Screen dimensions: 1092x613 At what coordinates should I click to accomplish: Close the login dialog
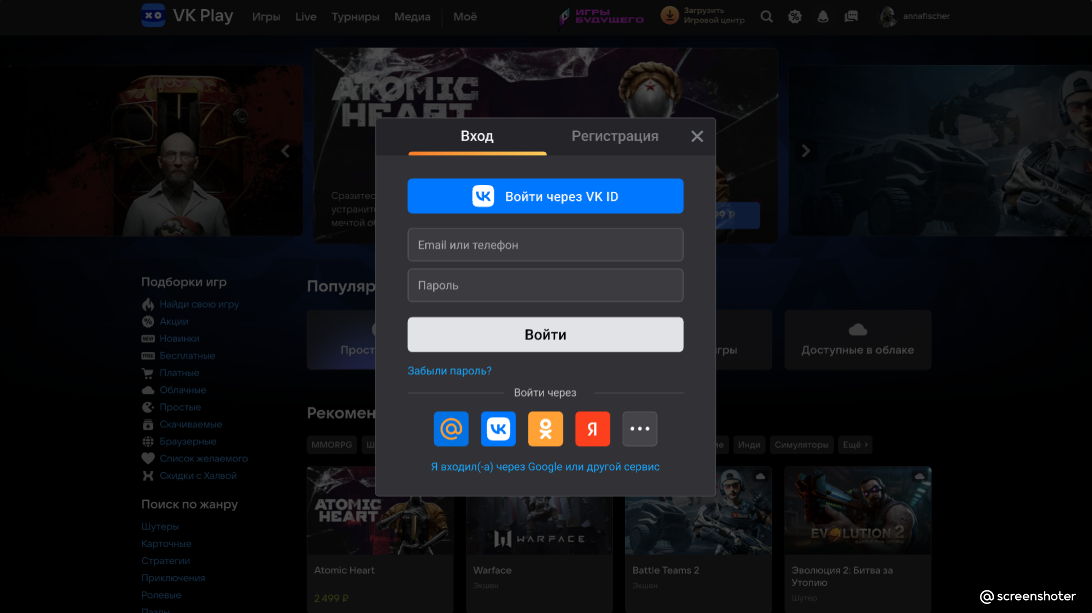click(697, 137)
